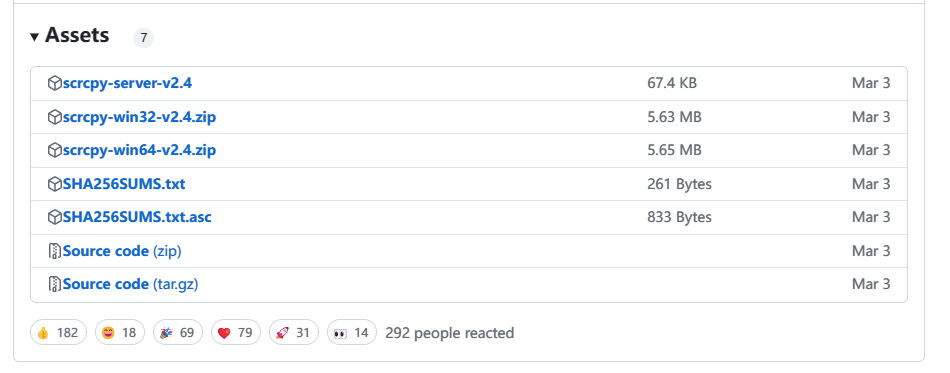
Task: Click package icon beside scrcpy-win32-v2.4.zip
Action: coord(55,117)
